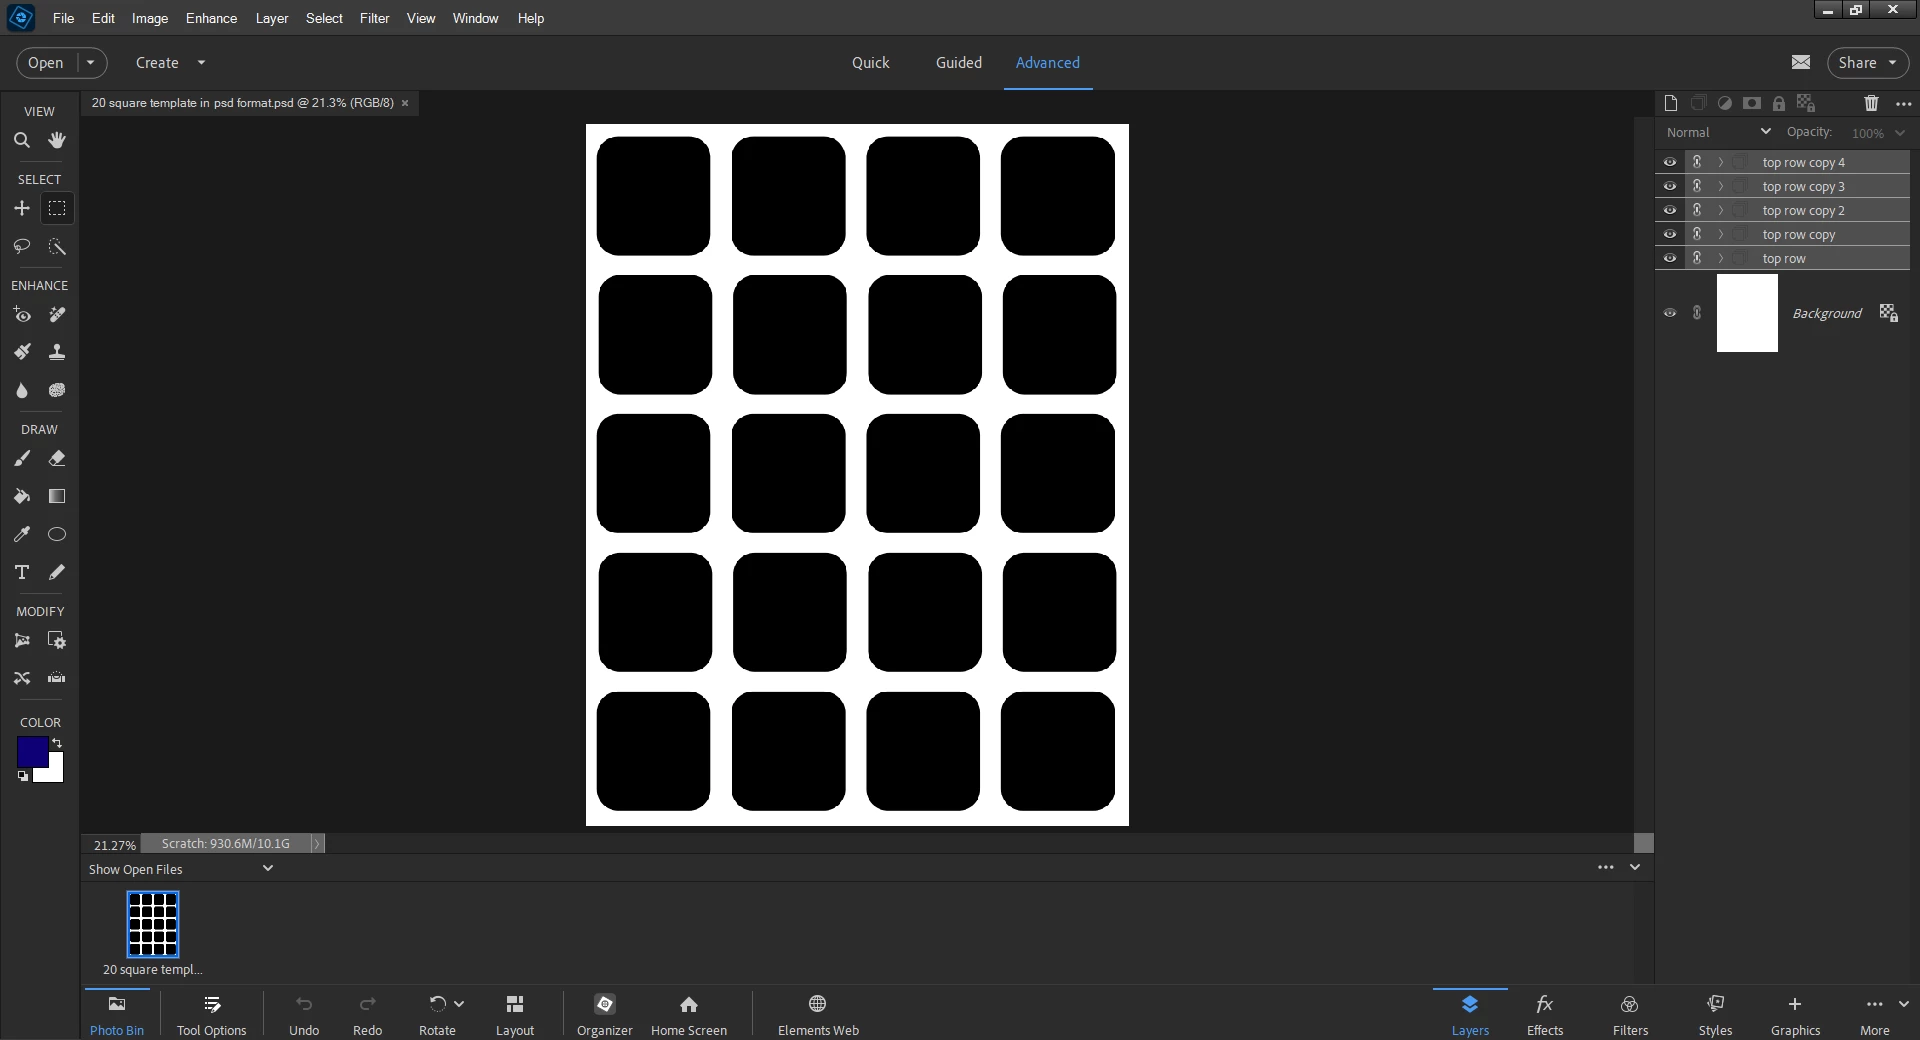The image size is (1920, 1040).
Task: Click the dark blue foreground color swatch
Action: (32, 752)
